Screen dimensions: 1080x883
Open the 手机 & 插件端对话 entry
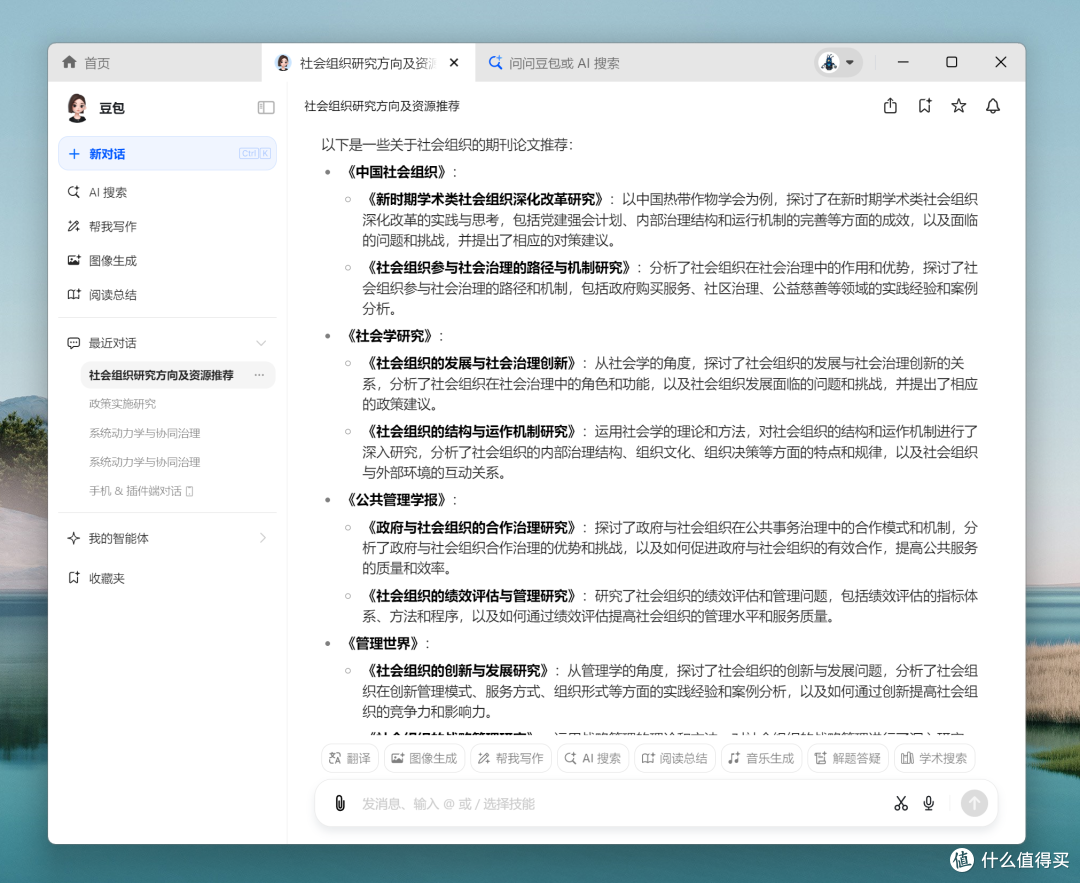tap(141, 491)
